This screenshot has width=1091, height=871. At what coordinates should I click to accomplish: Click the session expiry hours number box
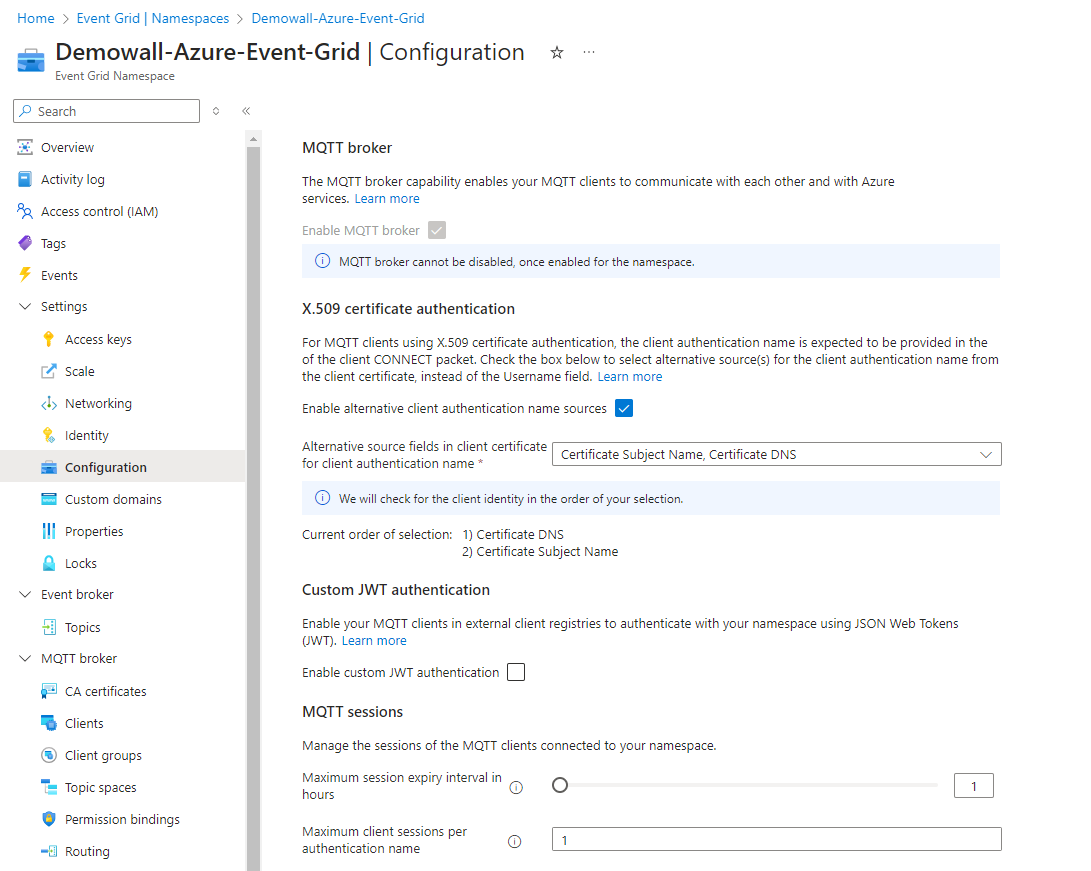pos(973,786)
